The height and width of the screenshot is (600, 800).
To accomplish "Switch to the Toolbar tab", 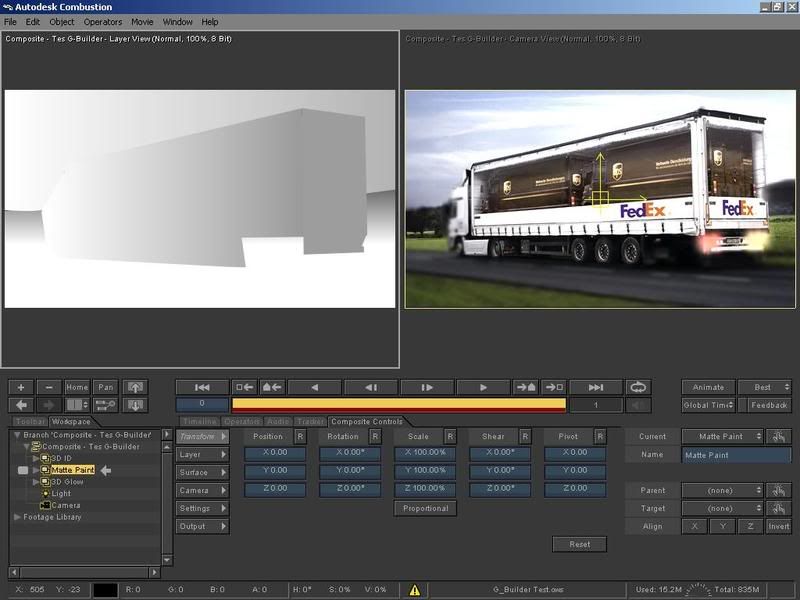I will [30, 421].
